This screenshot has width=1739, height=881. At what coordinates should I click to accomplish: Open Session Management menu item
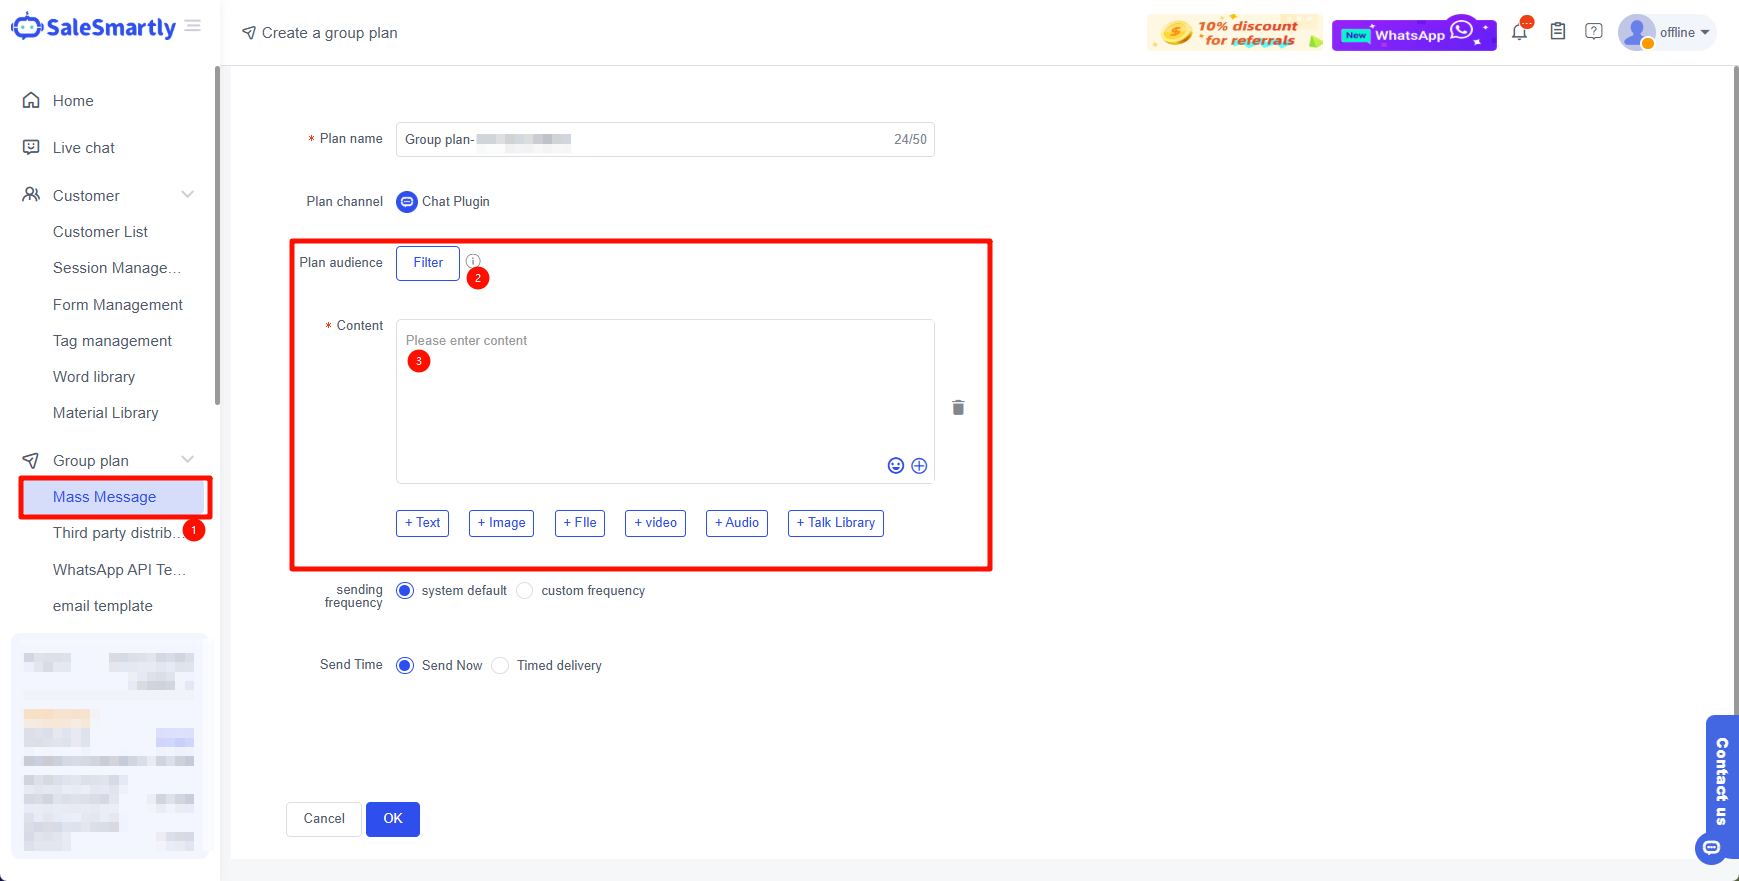(x=117, y=268)
